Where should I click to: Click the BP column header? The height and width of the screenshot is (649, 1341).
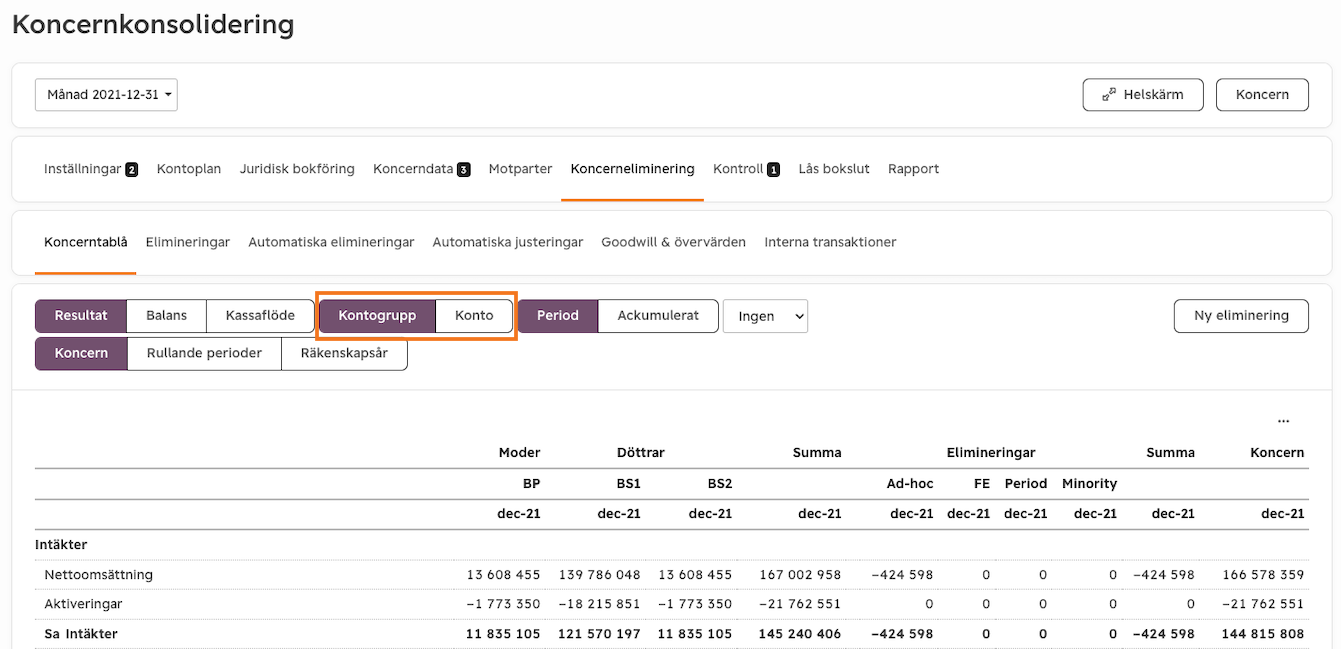tap(532, 484)
